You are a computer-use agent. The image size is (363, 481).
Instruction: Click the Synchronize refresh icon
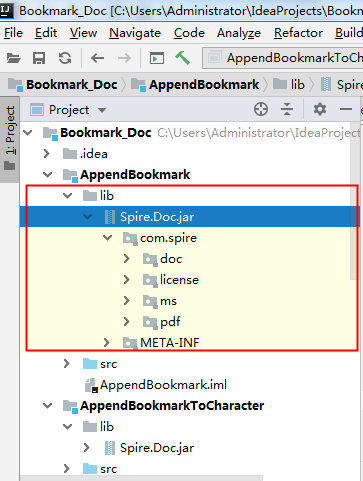click(65, 58)
